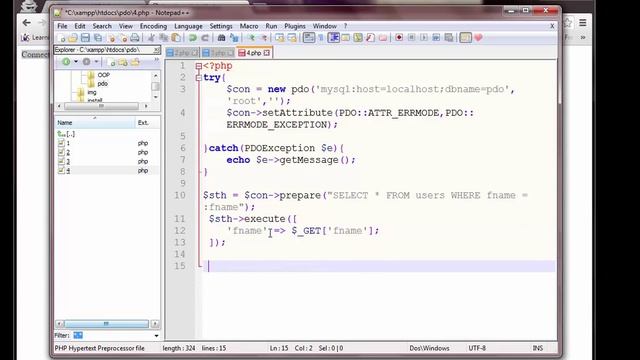The image size is (640, 360).
Task: Click folder tree horizontal scrollbar
Action: pos(101,106)
